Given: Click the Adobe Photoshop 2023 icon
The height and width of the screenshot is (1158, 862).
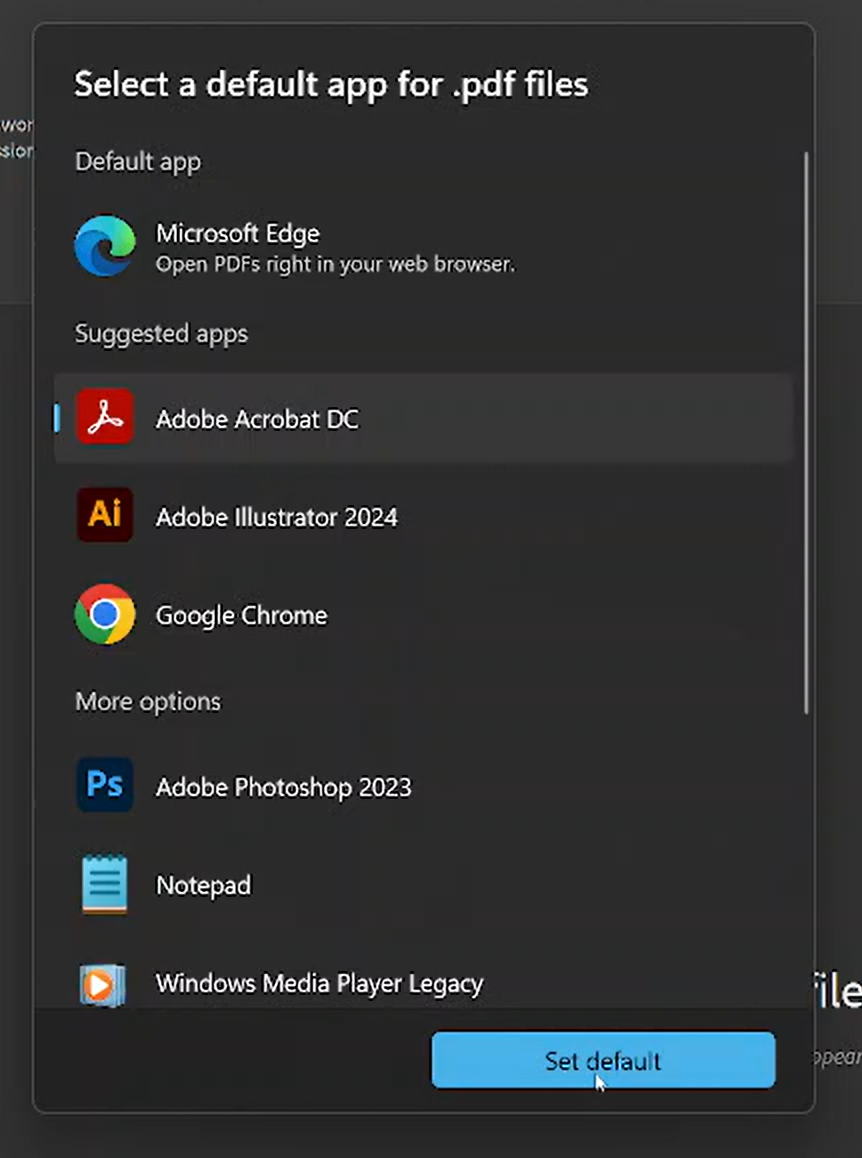Looking at the screenshot, I should click(105, 786).
